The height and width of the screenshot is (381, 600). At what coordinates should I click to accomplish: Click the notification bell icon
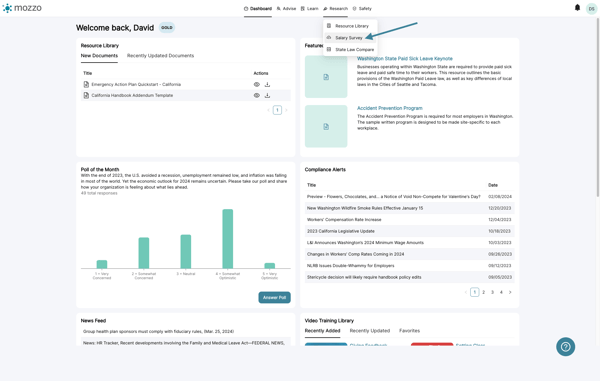click(577, 8)
